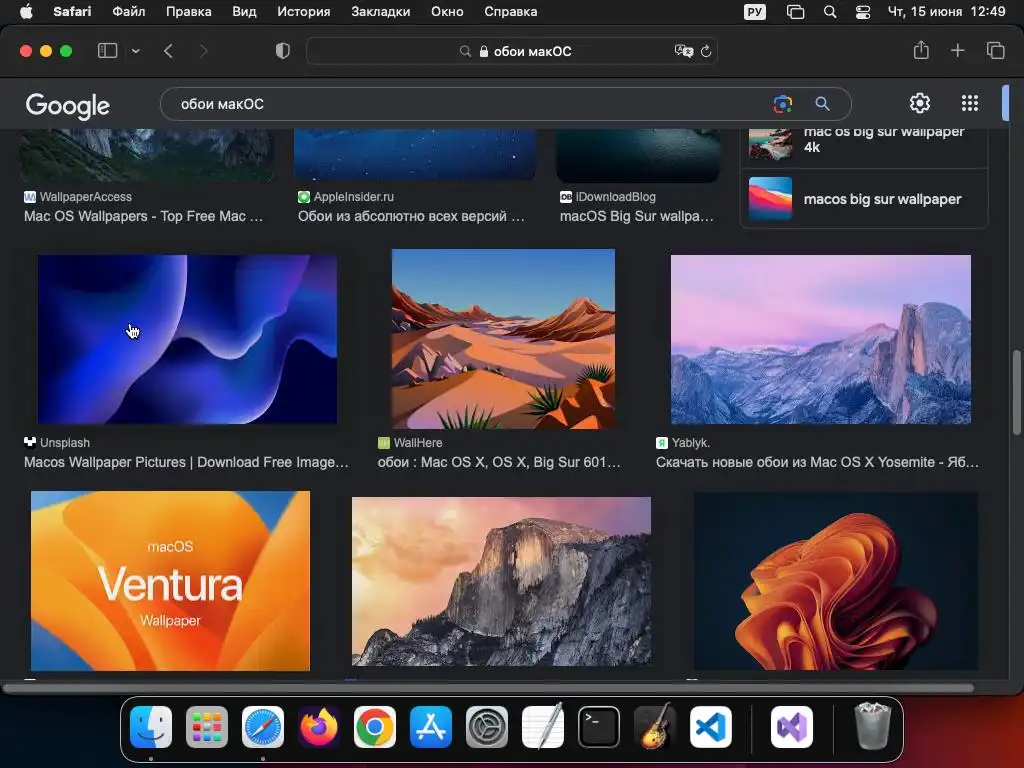
Task: Show the tab overview
Action: pyautogui.click(x=995, y=50)
